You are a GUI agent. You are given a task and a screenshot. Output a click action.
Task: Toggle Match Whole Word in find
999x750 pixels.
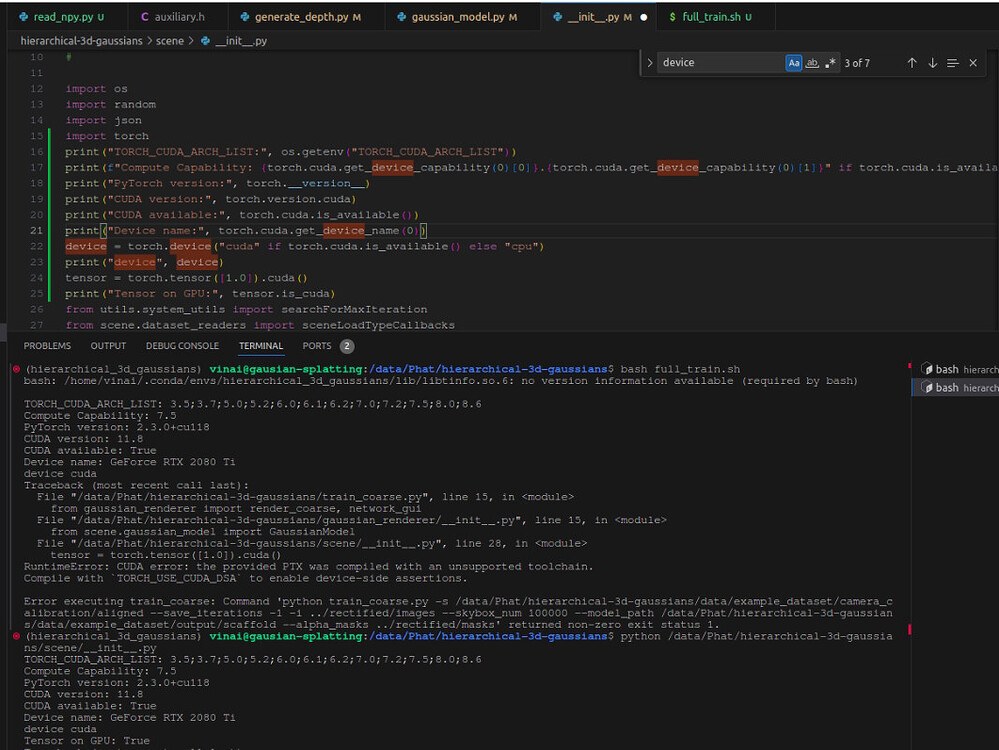tap(812, 63)
